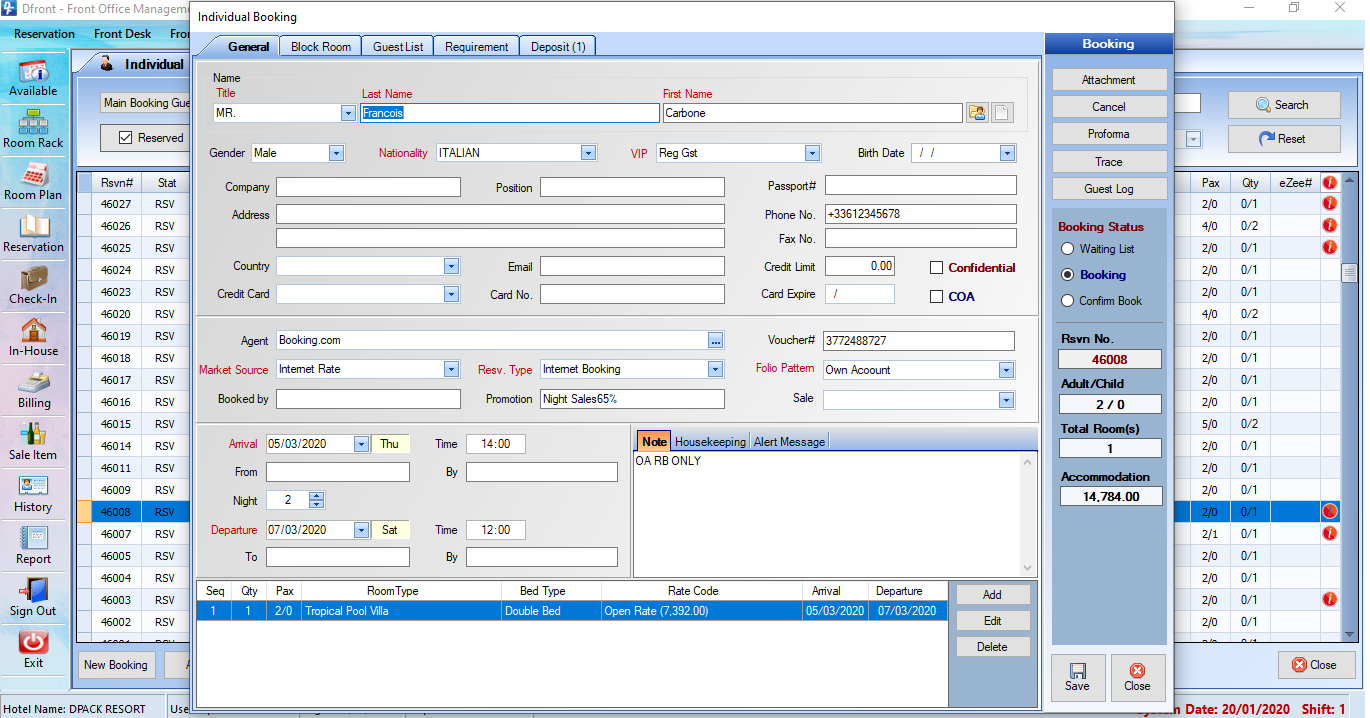Screen dimensions: 1370x718
Task: Click the blank document icon beside First Name
Action: coord(1002,113)
